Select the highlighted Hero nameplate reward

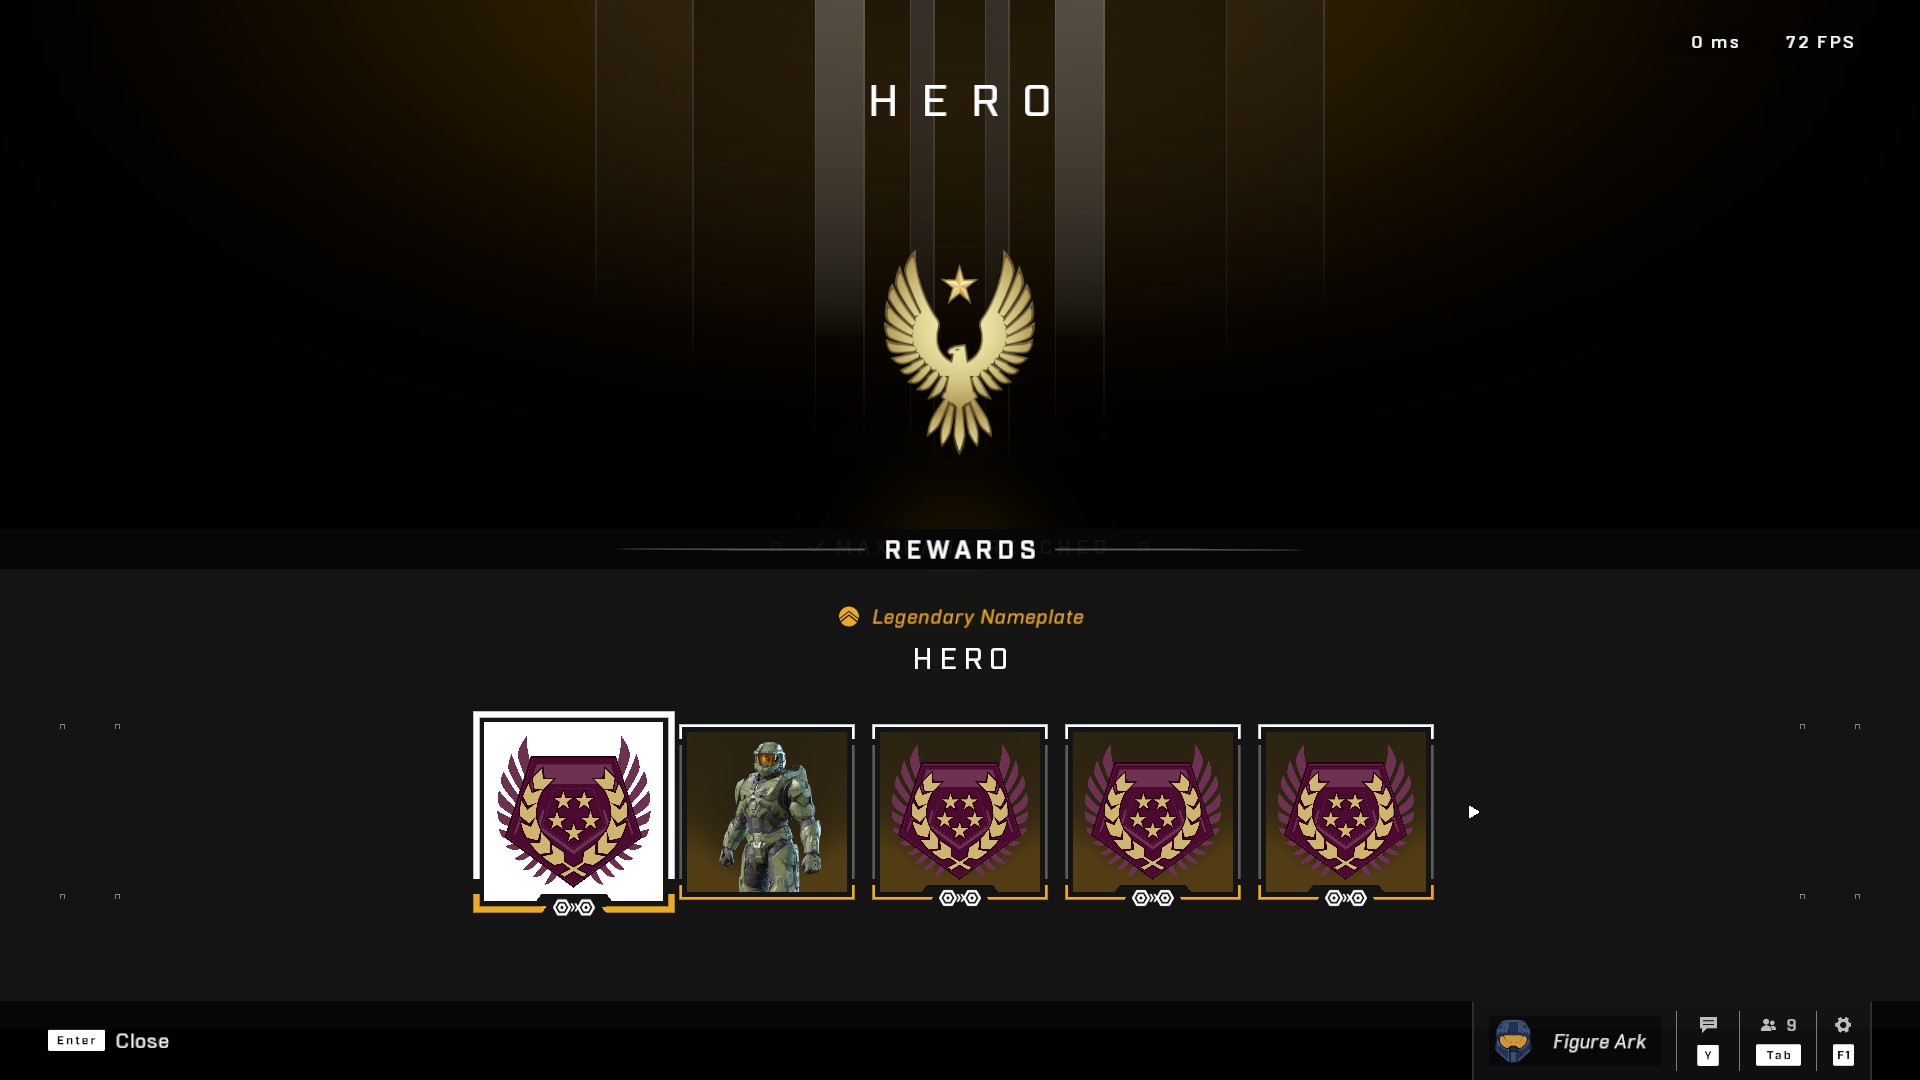(x=574, y=812)
